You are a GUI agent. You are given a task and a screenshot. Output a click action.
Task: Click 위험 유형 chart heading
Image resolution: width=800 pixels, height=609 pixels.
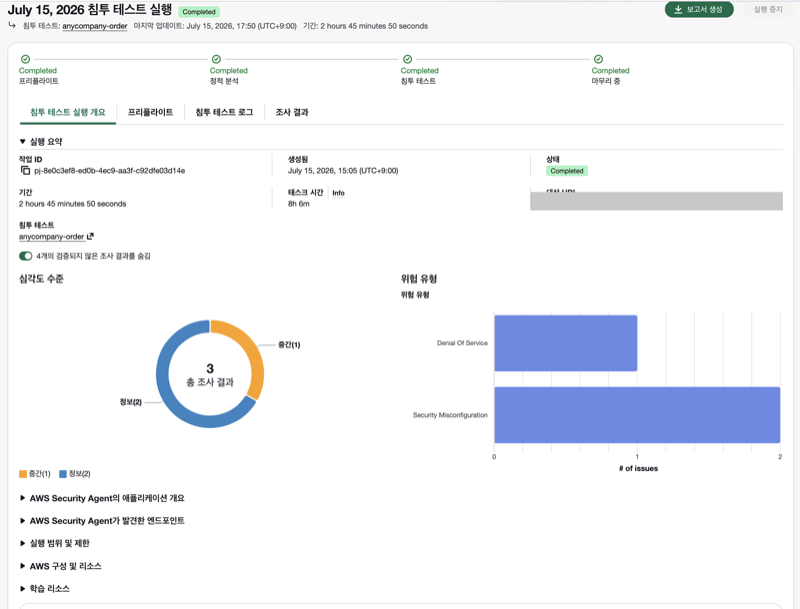click(418, 278)
